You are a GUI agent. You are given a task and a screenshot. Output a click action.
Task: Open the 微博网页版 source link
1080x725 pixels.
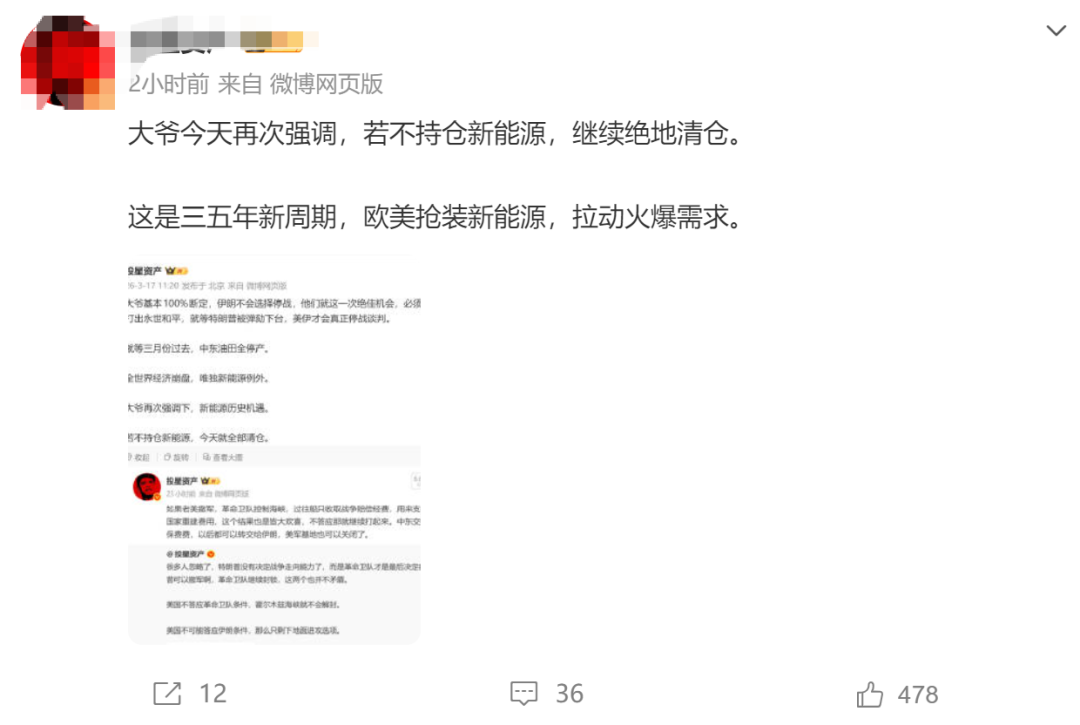(x=326, y=84)
